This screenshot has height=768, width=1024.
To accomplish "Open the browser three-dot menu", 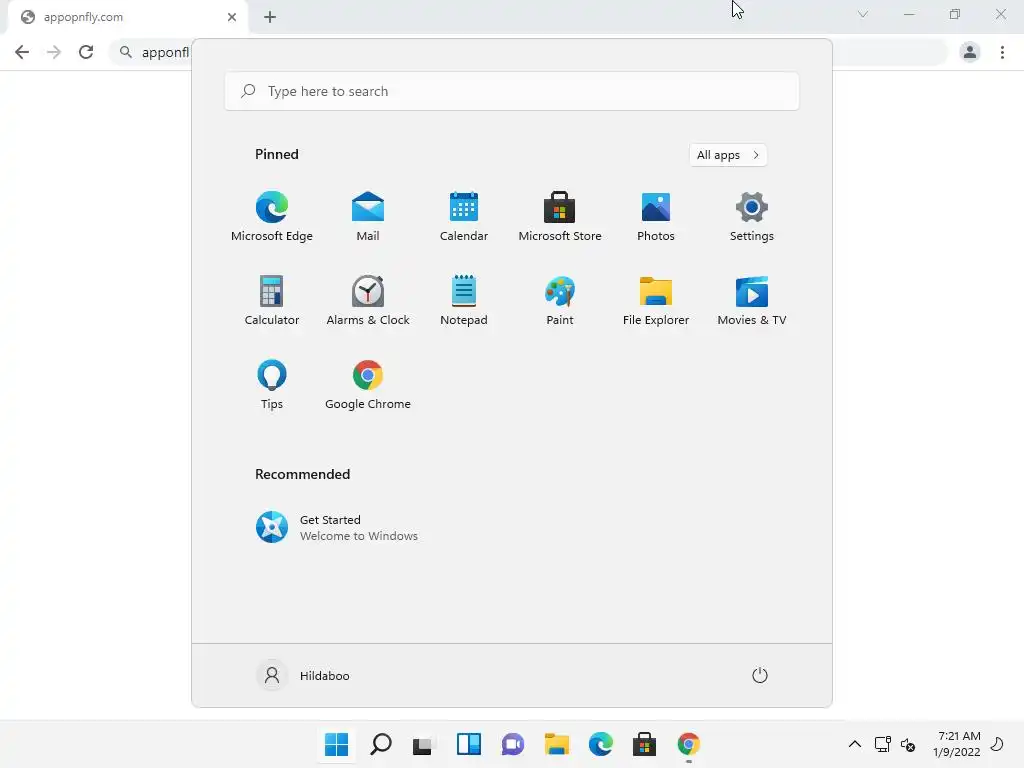I will pyautogui.click(x=1002, y=52).
